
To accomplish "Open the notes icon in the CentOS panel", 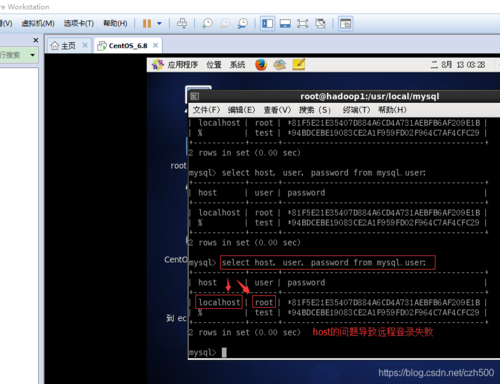I will pos(299,64).
